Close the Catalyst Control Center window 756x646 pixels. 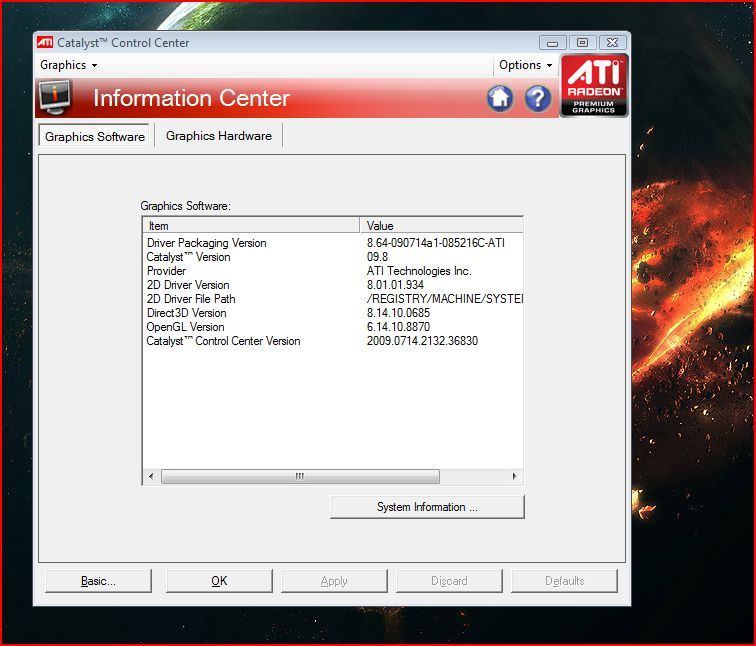[x=612, y=43]
